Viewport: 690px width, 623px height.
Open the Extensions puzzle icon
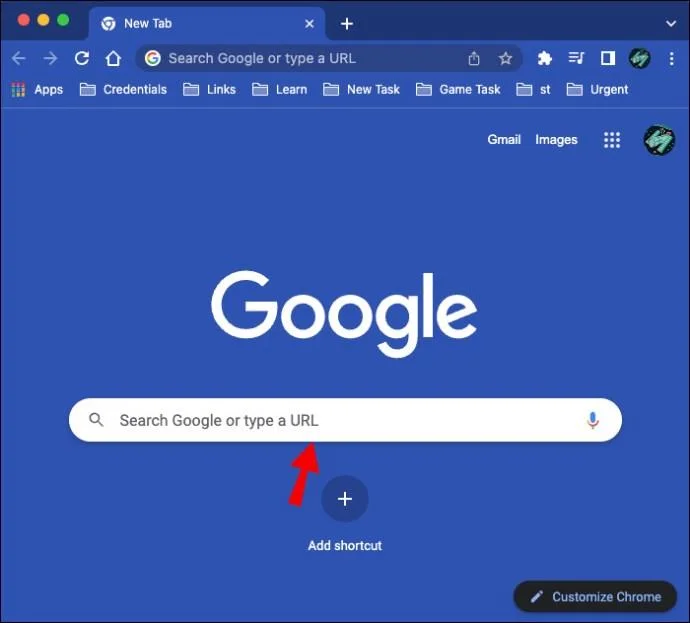[x=544, y=58]
